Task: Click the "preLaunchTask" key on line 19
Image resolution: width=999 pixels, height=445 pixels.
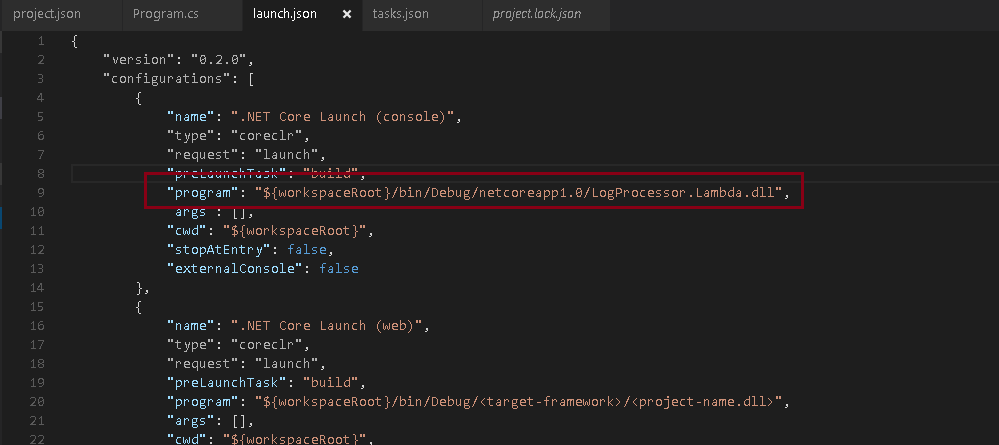Action: click(x=226, y=383)
